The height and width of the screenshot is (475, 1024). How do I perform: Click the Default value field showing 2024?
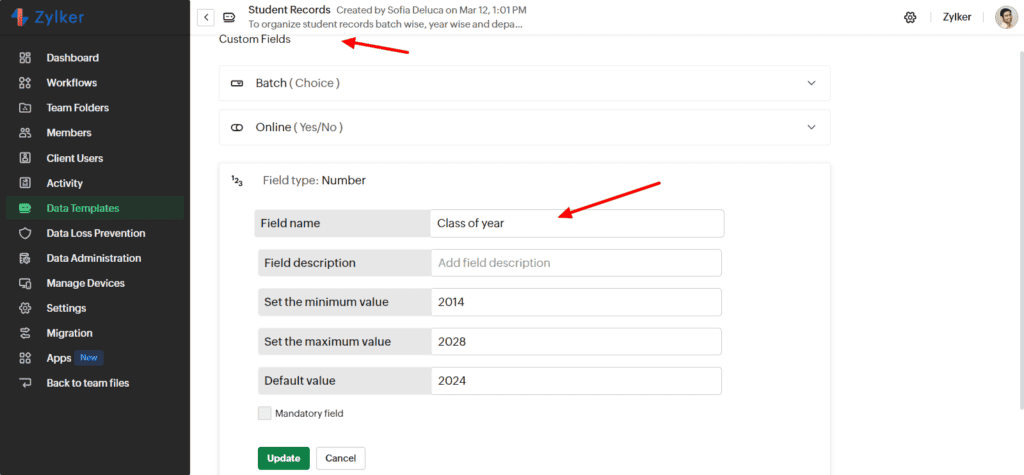tap(576, 381)
